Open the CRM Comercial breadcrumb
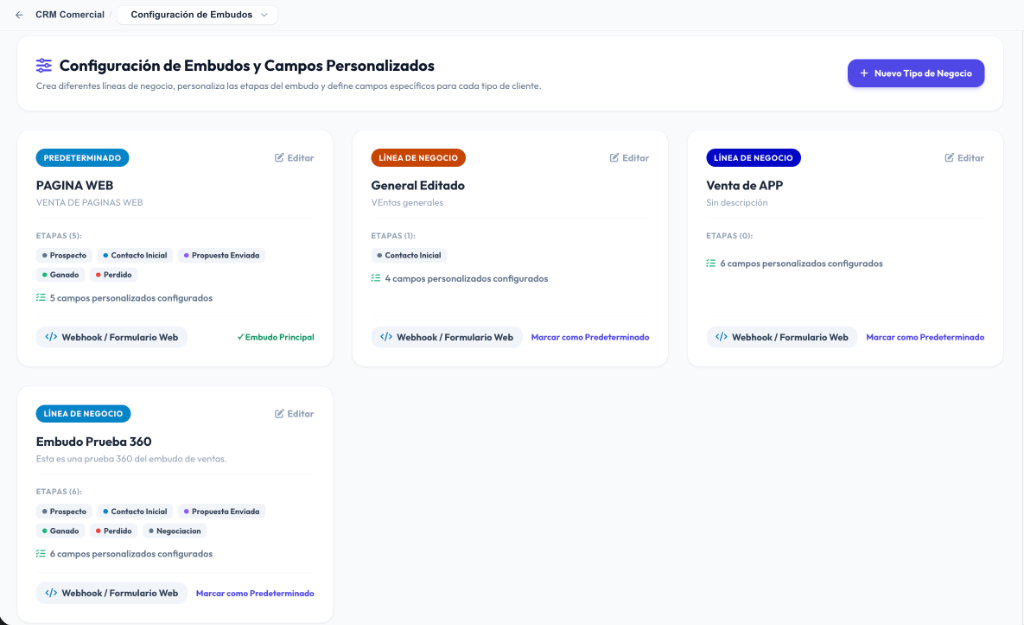The height and width of the screenshot is (625, 1024). pyautogui.click(x=70, y=14)
